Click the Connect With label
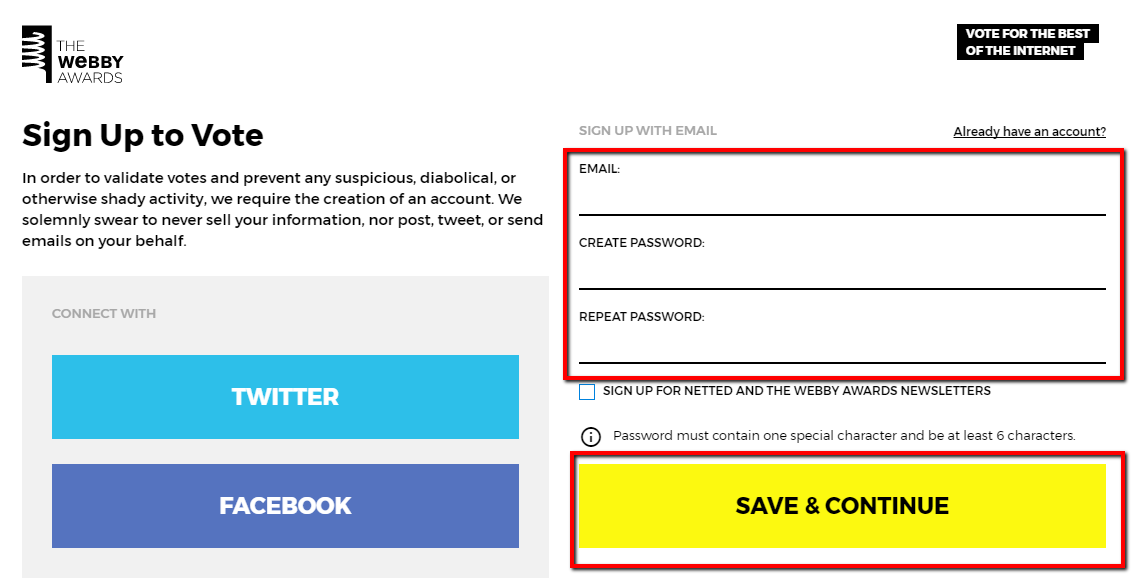 click(x=104, y=314)
